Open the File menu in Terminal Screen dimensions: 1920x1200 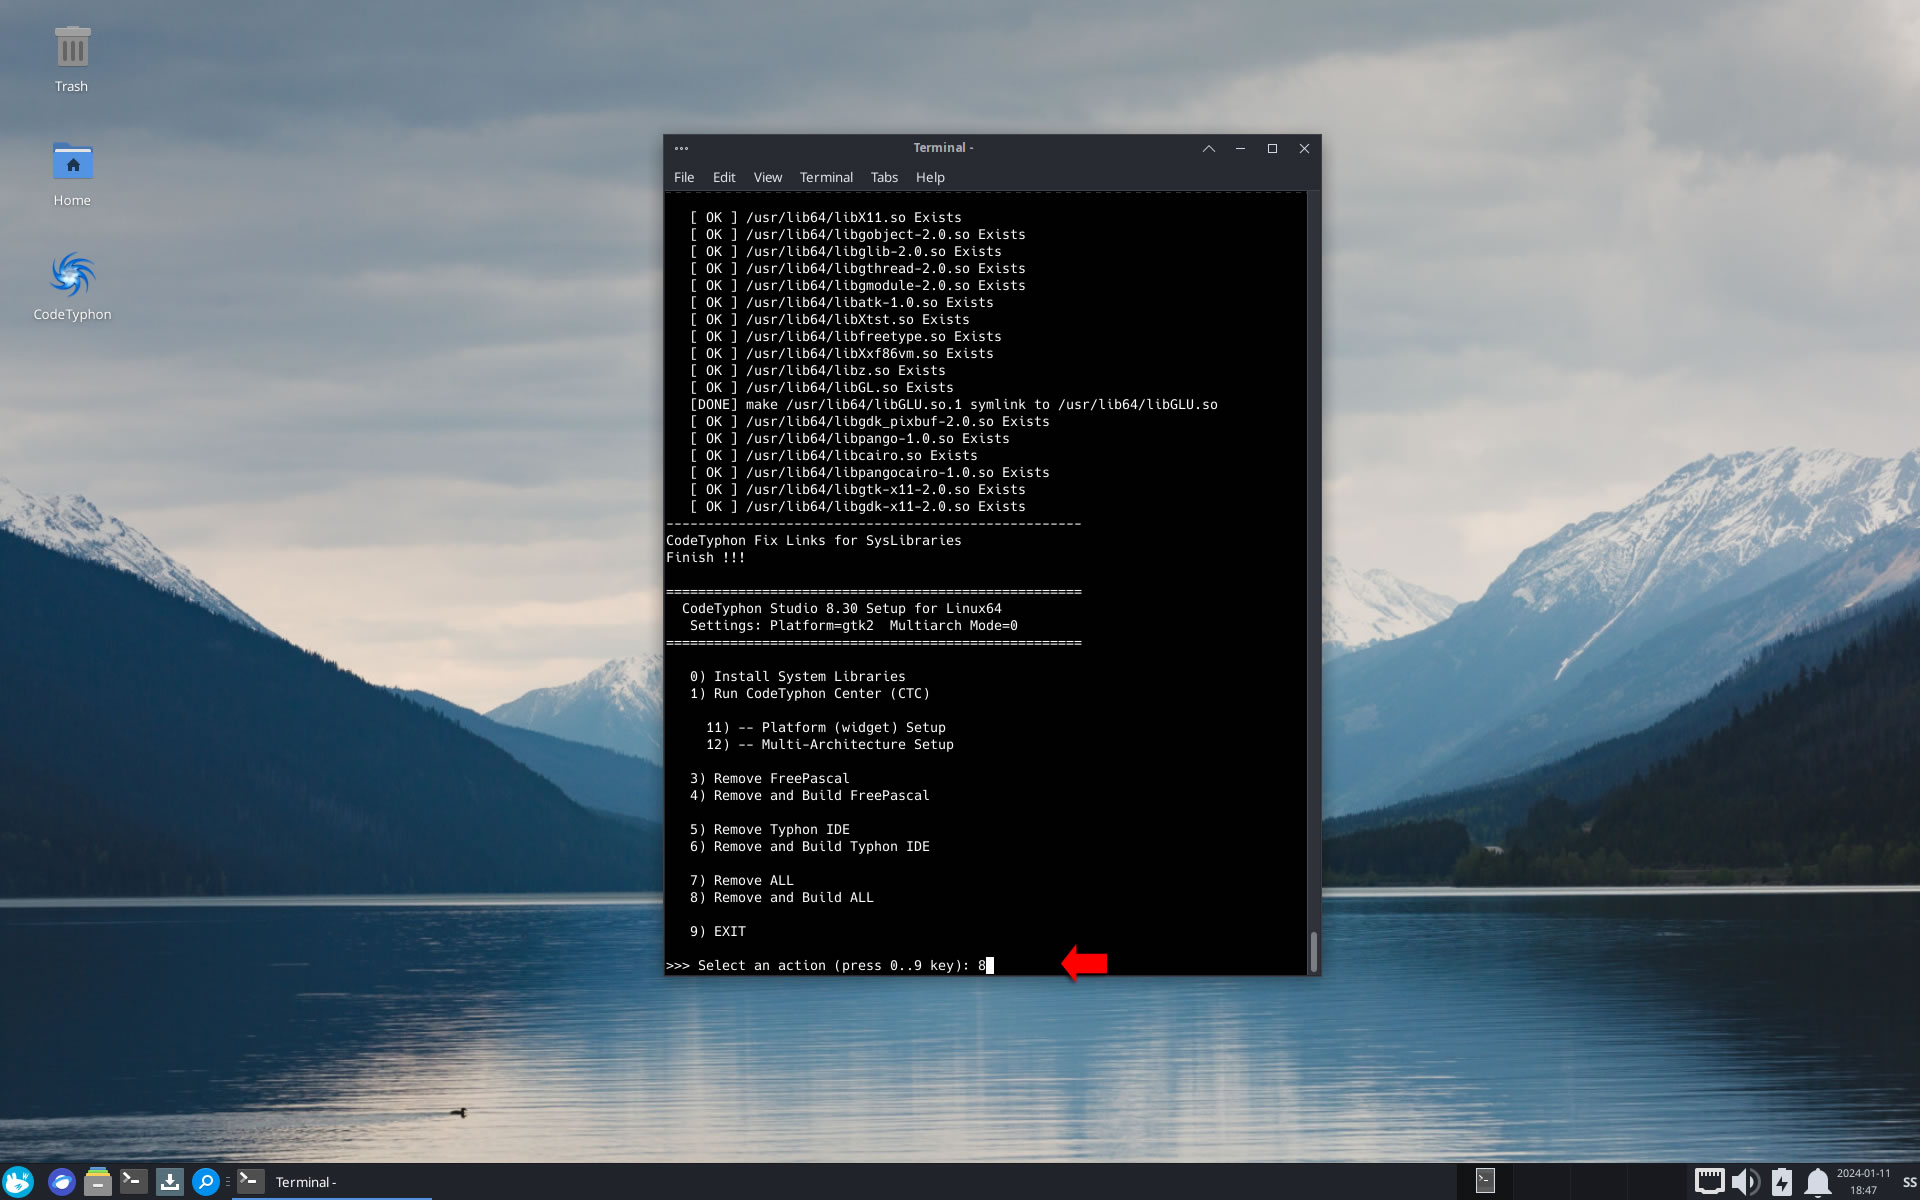click(684, 177)
